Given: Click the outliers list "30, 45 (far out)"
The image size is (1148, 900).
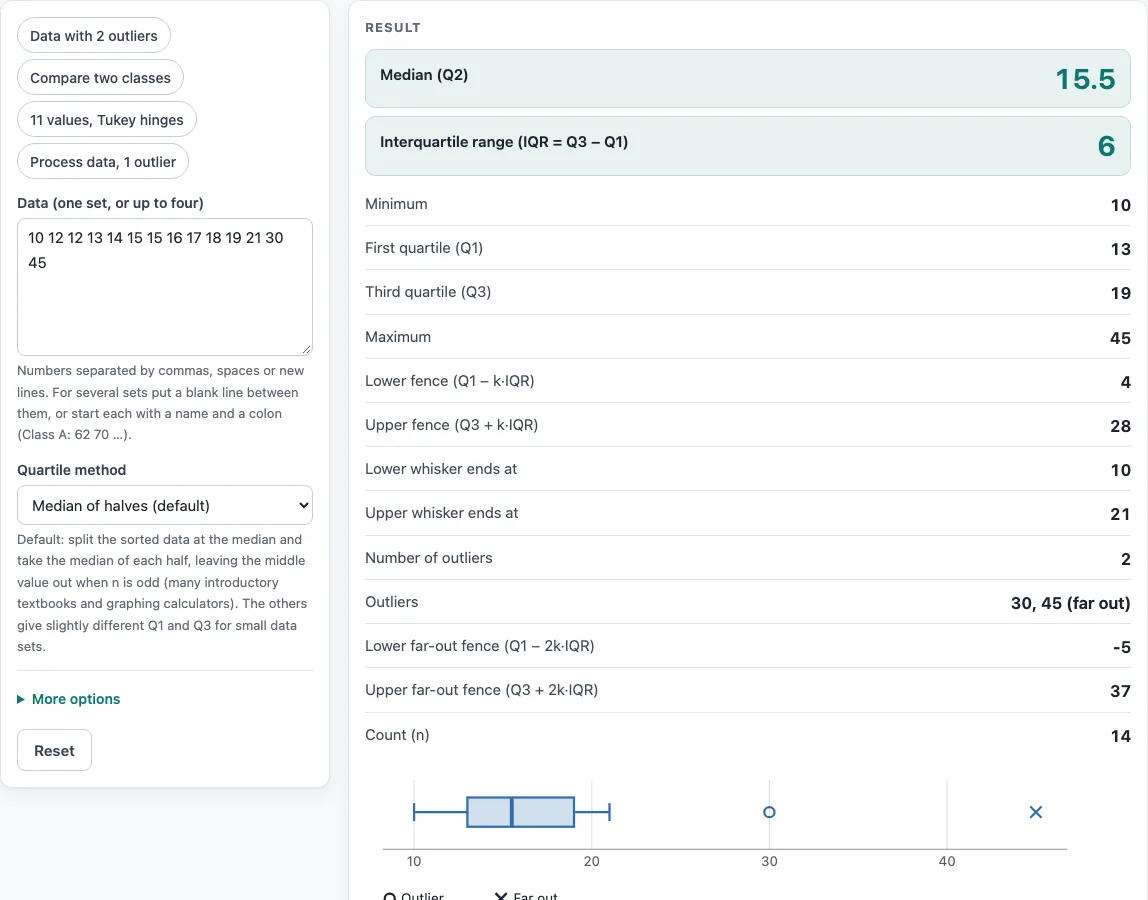Looking at the screenshot, I should click(1070, 603).
